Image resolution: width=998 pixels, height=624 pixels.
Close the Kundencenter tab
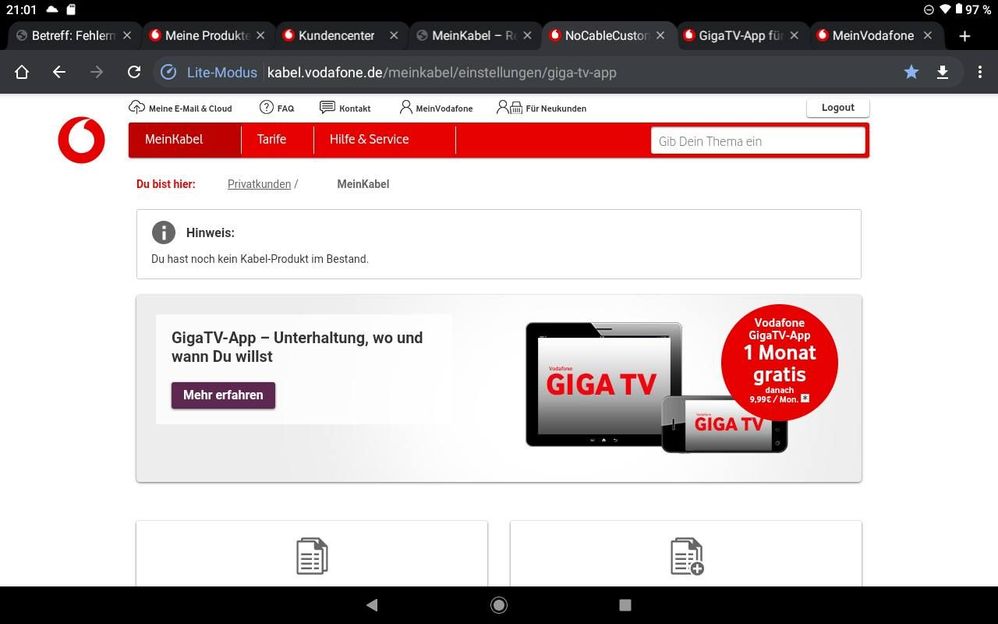[x=394, y=36]
